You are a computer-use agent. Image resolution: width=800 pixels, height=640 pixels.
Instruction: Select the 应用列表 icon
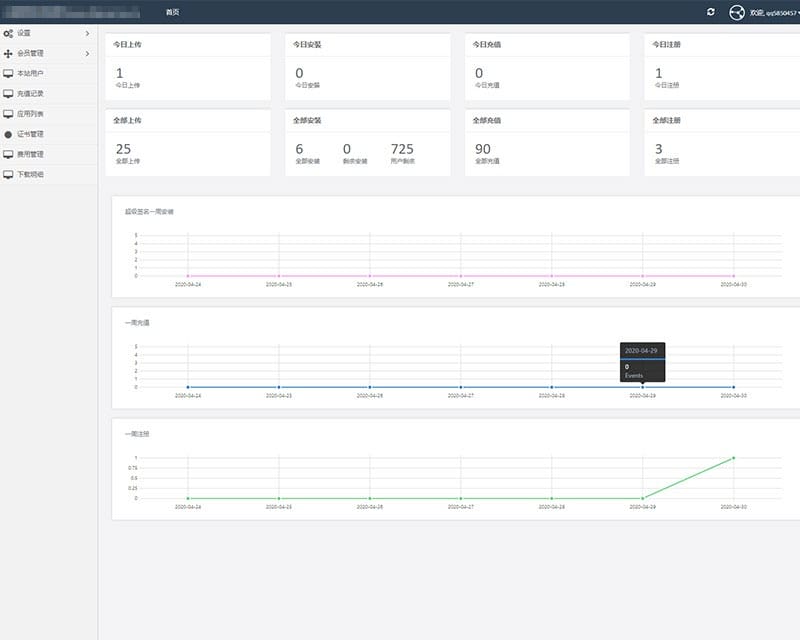pyautogui.click(x=8, y=115)
